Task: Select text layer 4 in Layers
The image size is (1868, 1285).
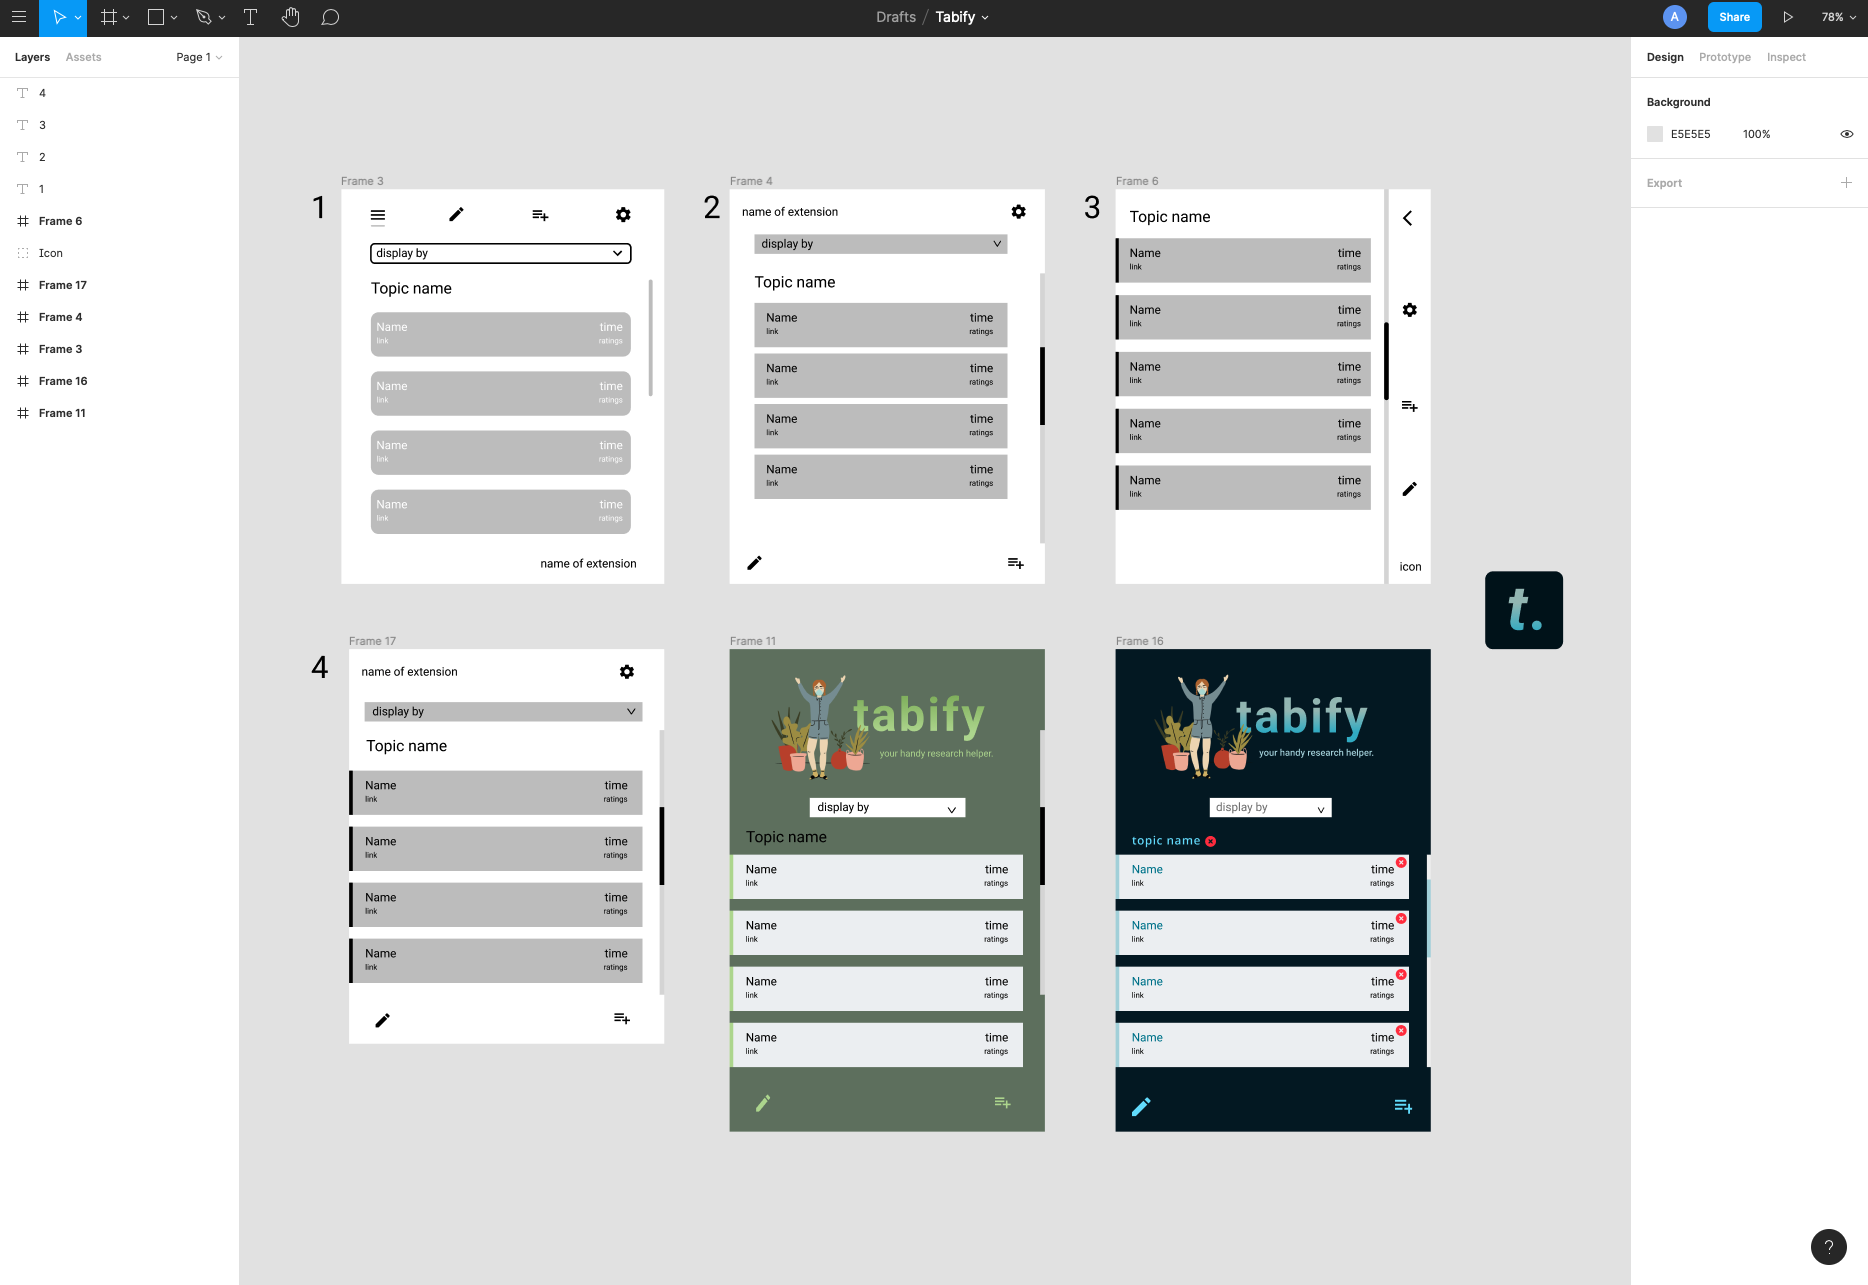Action: pos(119,93)
